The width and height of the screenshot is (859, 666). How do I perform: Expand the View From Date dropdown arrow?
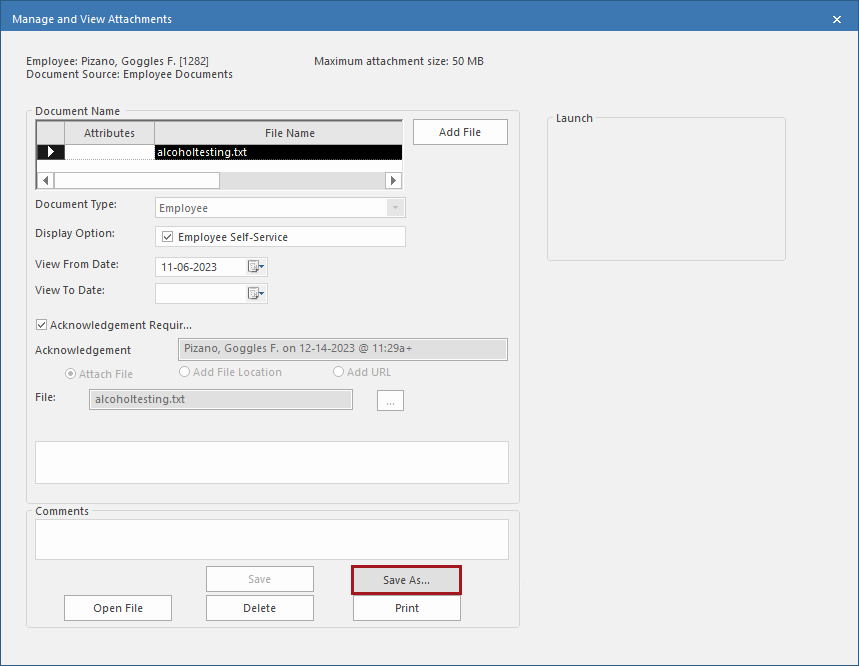point(262,267)
